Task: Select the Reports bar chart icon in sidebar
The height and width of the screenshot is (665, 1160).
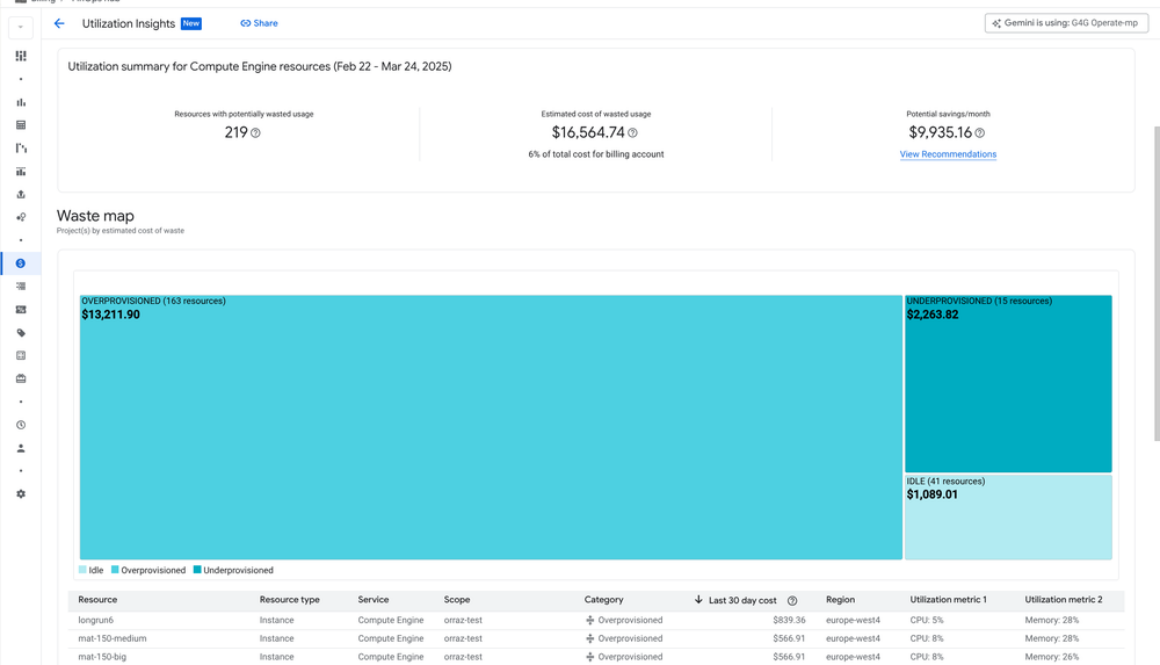Action: pyautogui.click(x=20, y=101)
